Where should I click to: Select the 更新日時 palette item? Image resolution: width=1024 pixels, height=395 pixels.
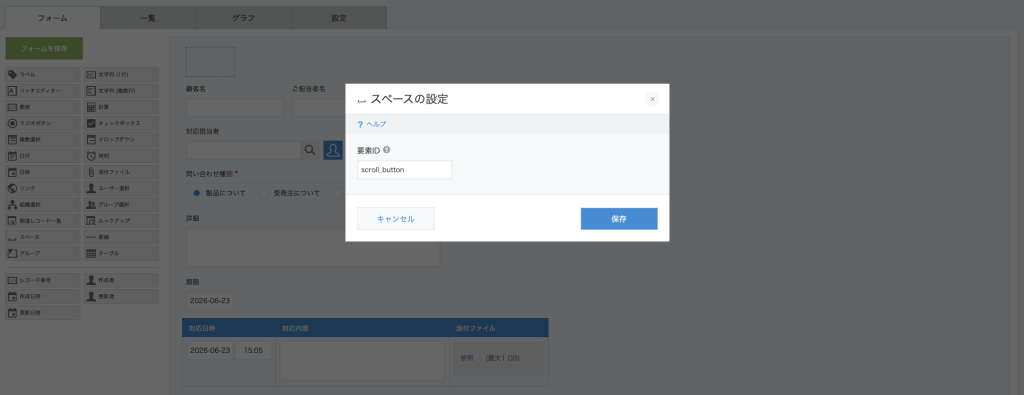coord(42,313)
